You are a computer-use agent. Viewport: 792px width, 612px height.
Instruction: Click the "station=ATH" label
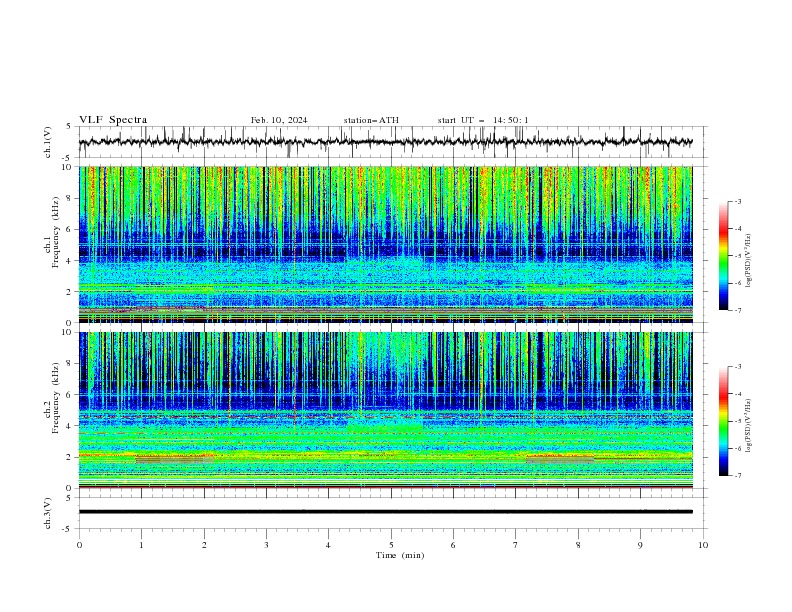click(x=371, y=120)
